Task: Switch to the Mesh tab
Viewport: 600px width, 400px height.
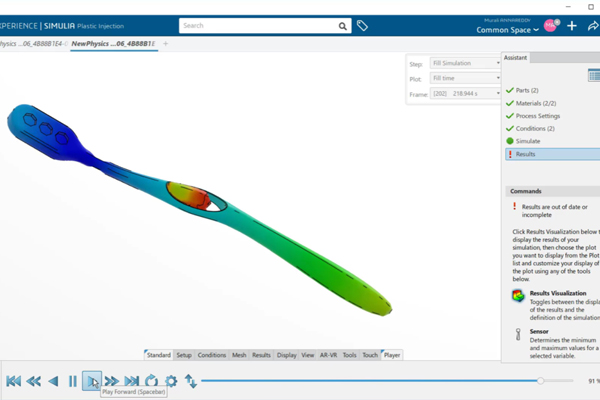Action: point(239,355)
